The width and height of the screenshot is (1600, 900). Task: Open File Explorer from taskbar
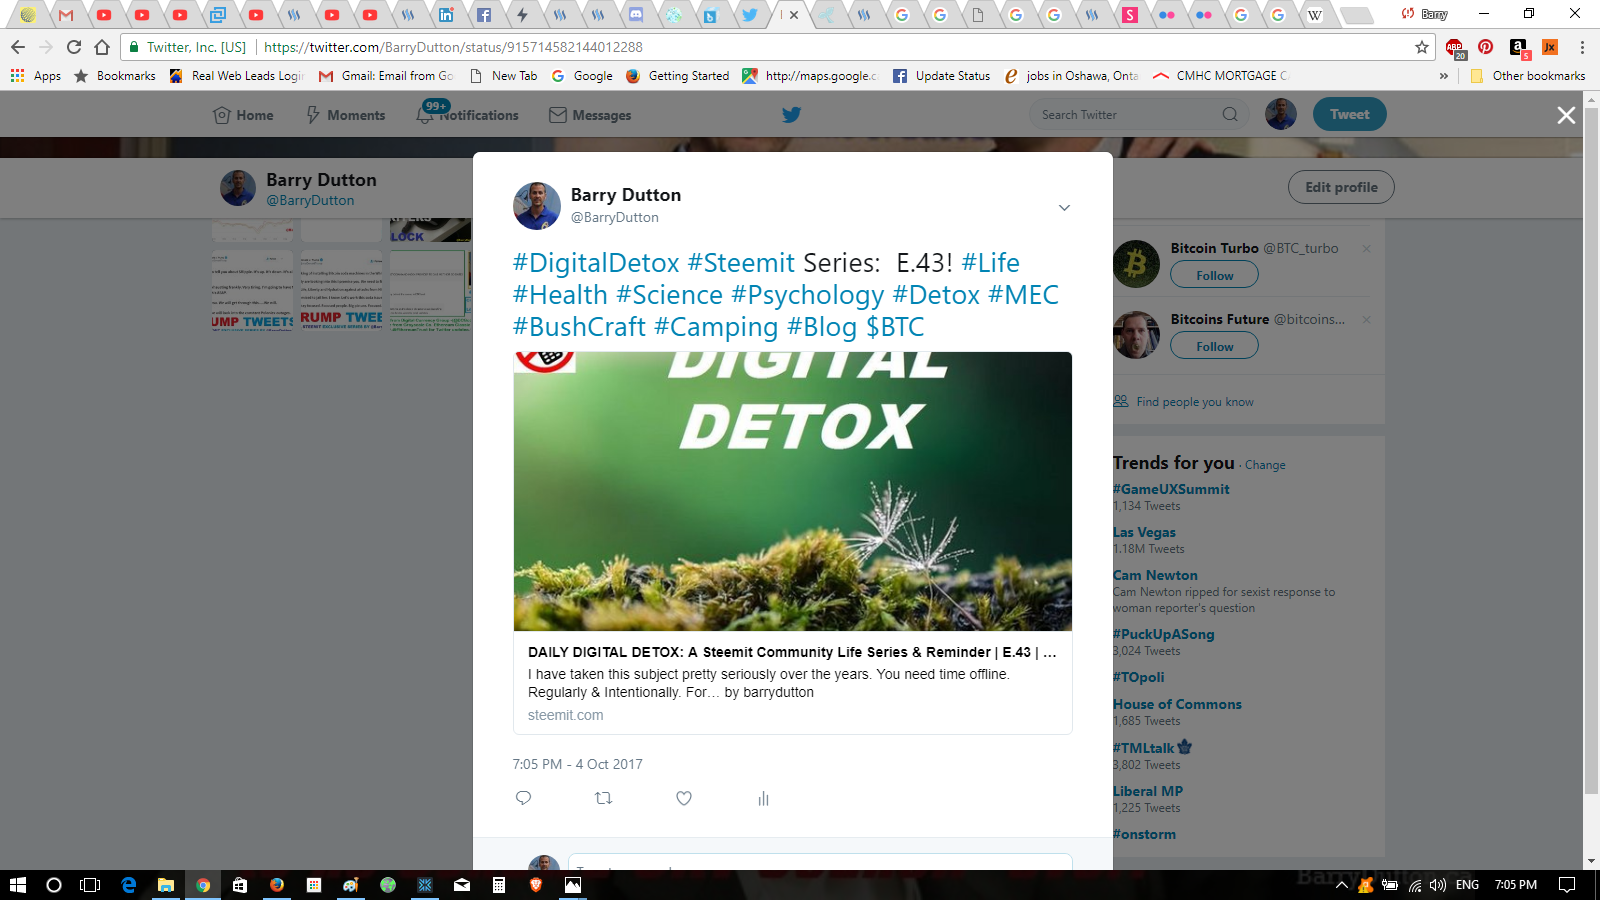pos(166,885)
